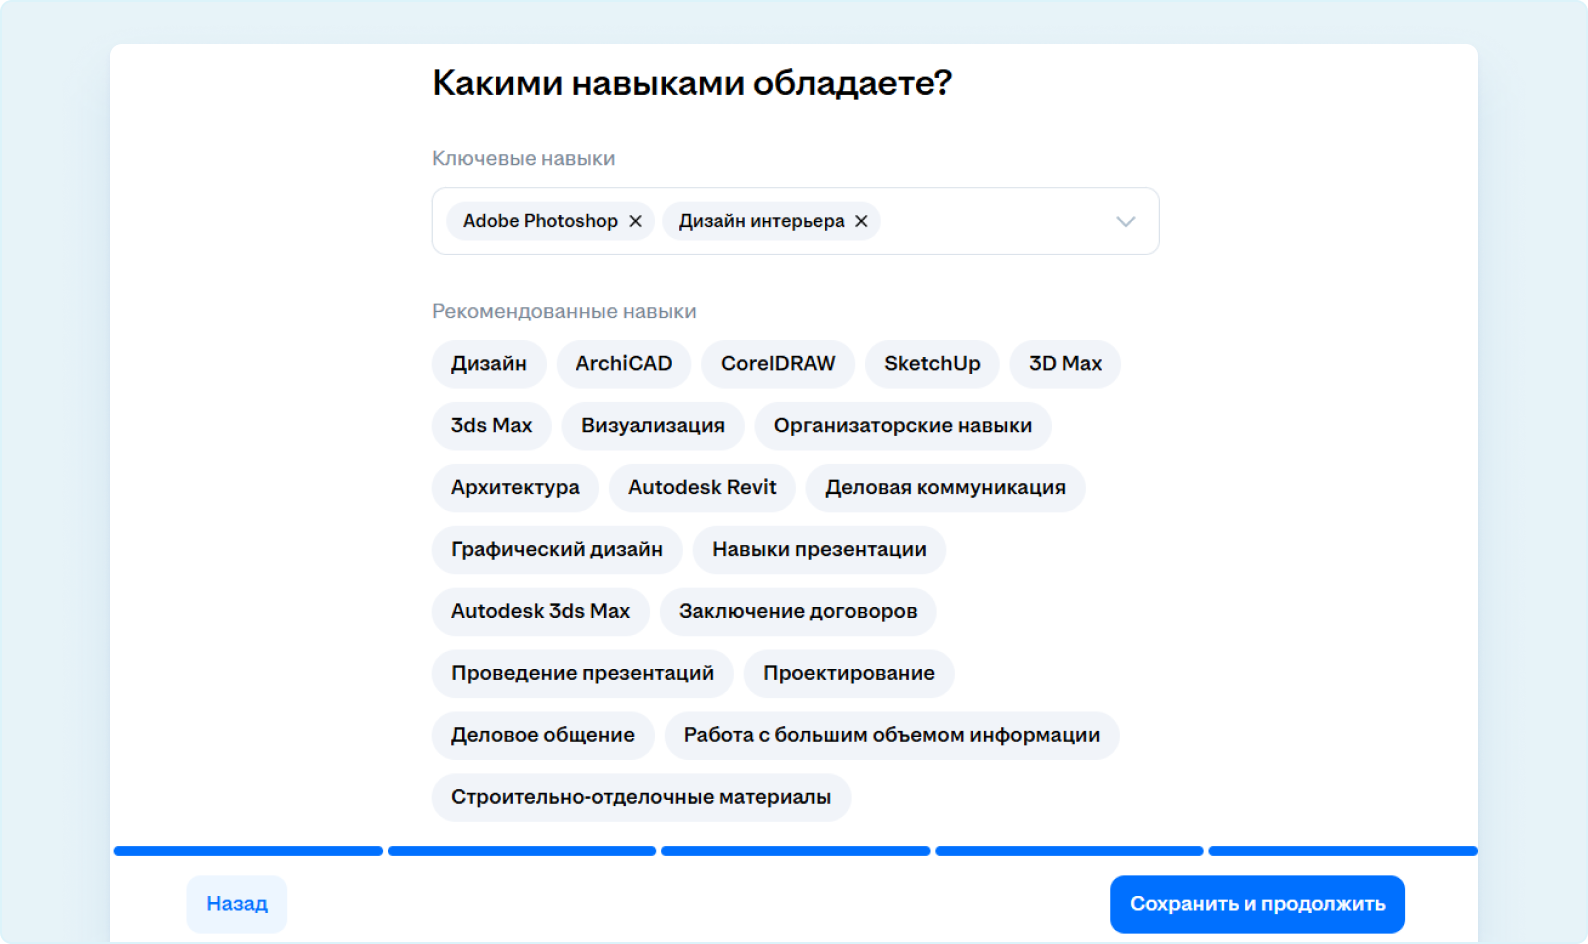The height and width of the screenshot is (944, 1588).
Task: Add the ArchiCAD recommended skill
Action: click(x=624, y=364)
